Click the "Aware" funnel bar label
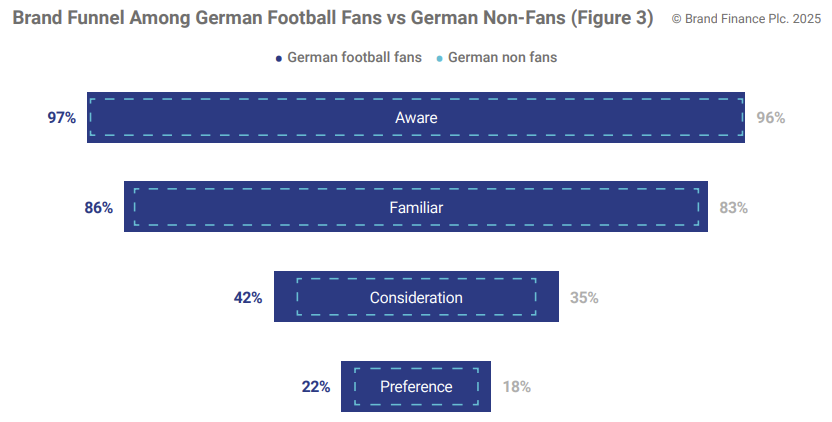The image size is (832, 422). click(416, 118)
